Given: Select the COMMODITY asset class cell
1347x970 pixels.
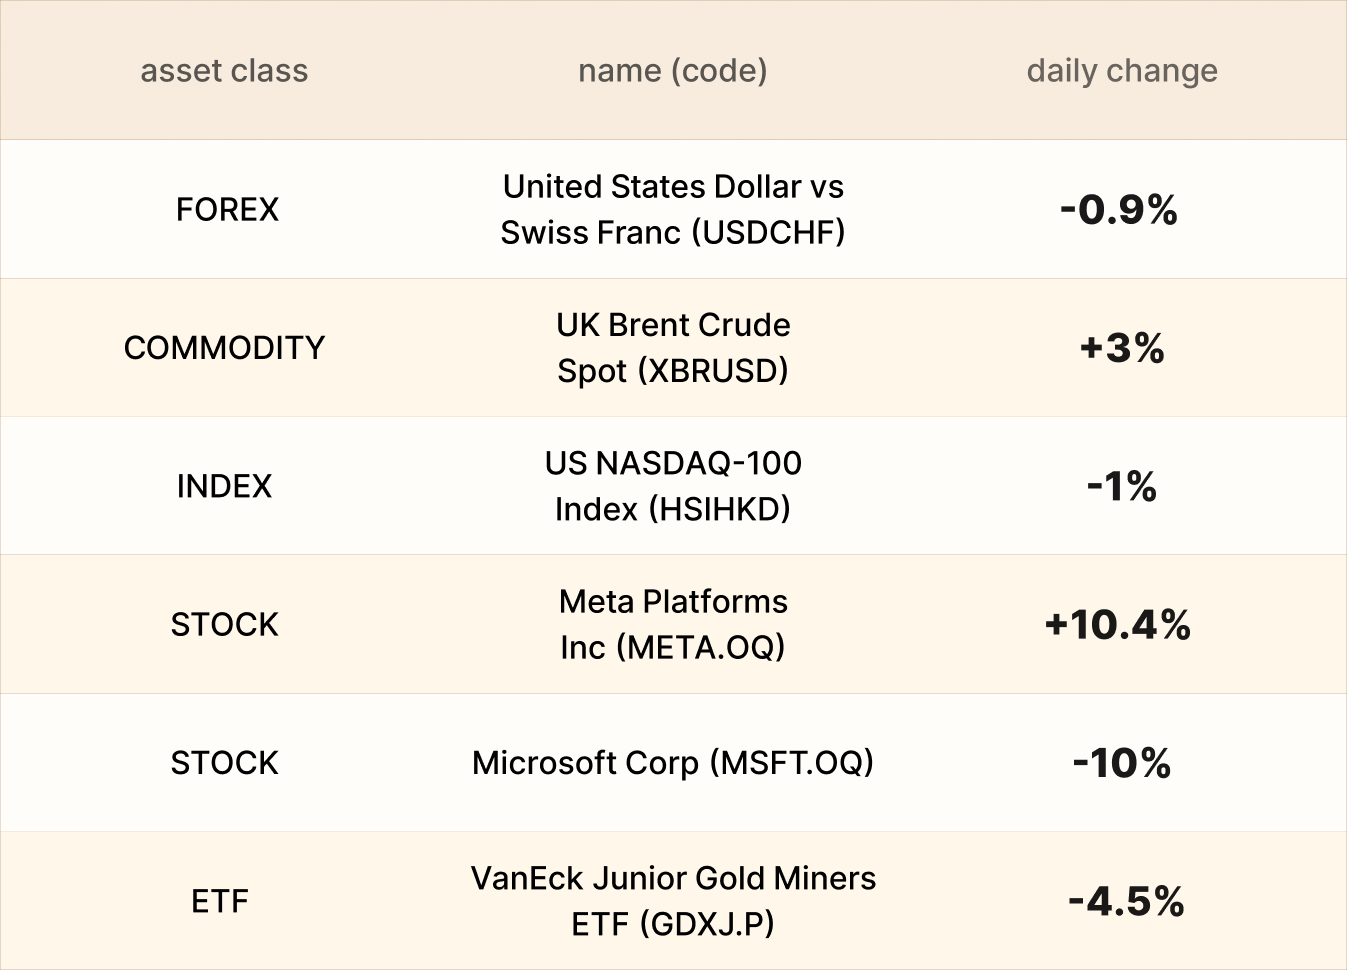Looking at the screenshot, I should 224,348.
